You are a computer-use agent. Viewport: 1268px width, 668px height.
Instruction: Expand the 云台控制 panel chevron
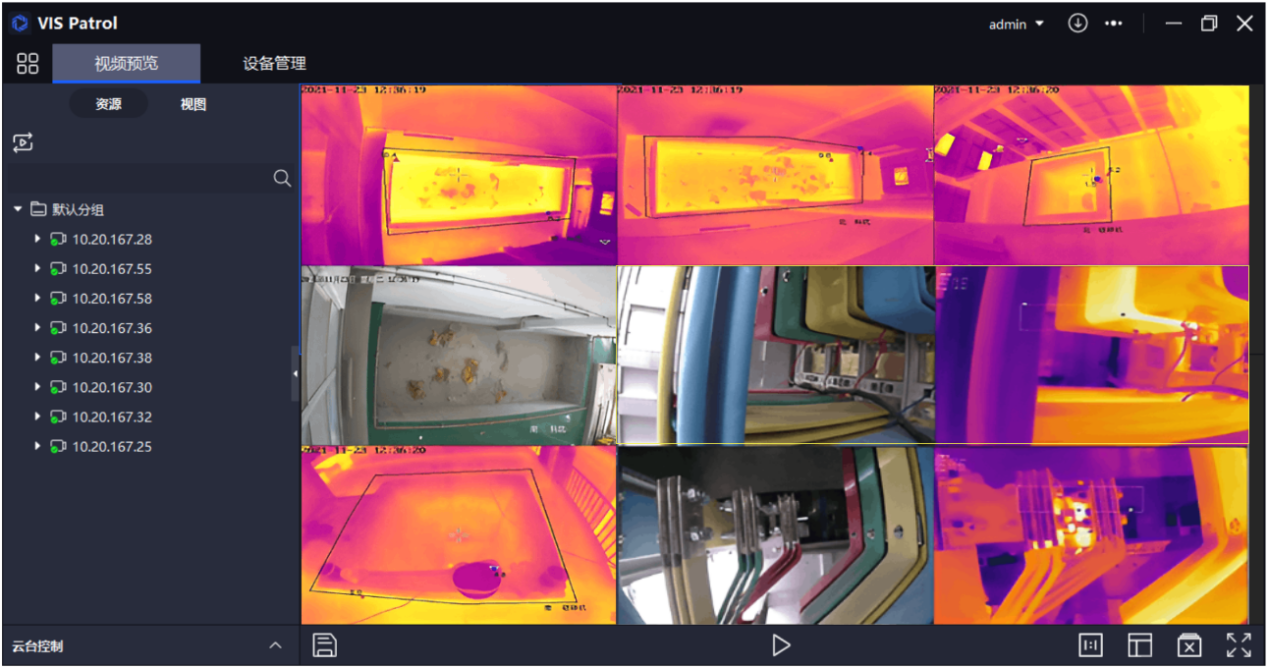click(x=275, y=646)
